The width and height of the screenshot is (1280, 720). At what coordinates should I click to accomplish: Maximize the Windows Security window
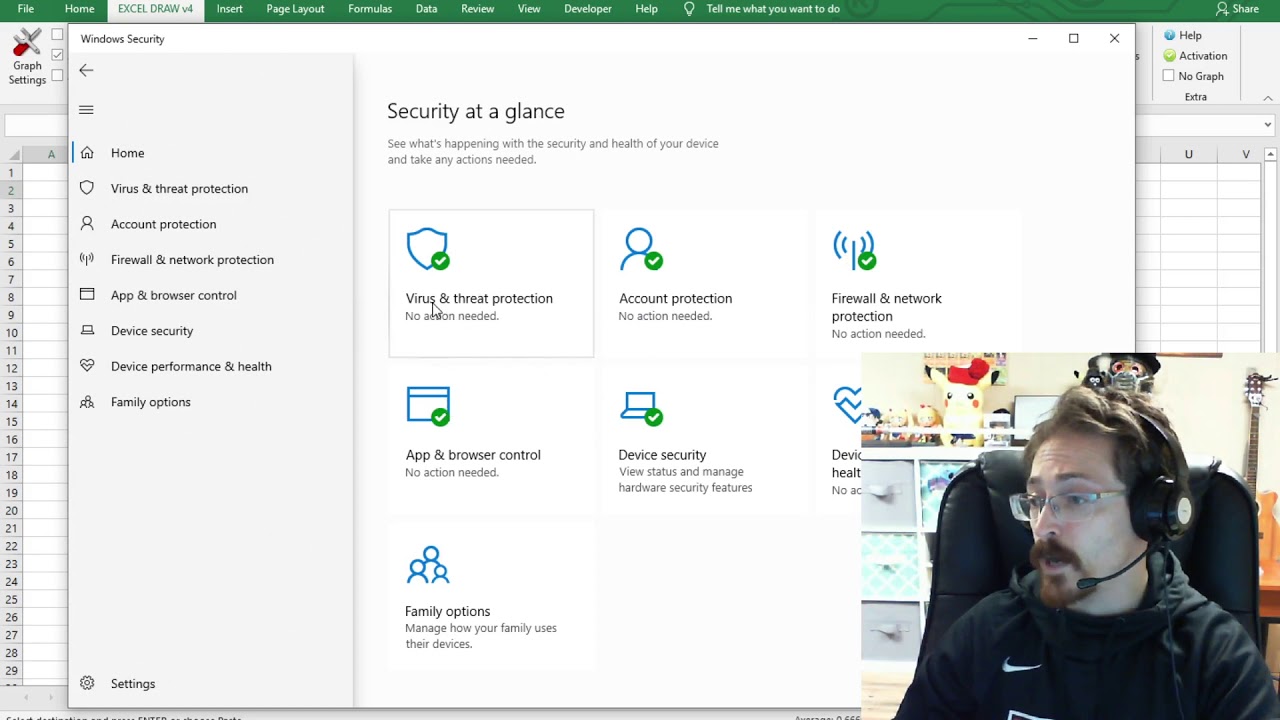[1074, 38]
